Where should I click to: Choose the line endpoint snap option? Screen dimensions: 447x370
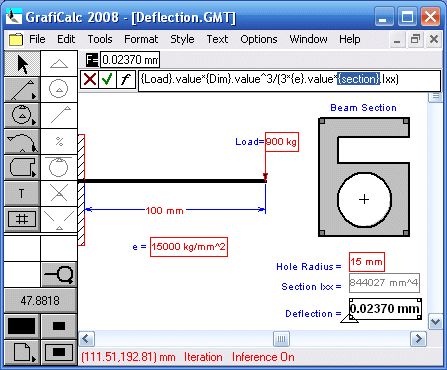59,115
